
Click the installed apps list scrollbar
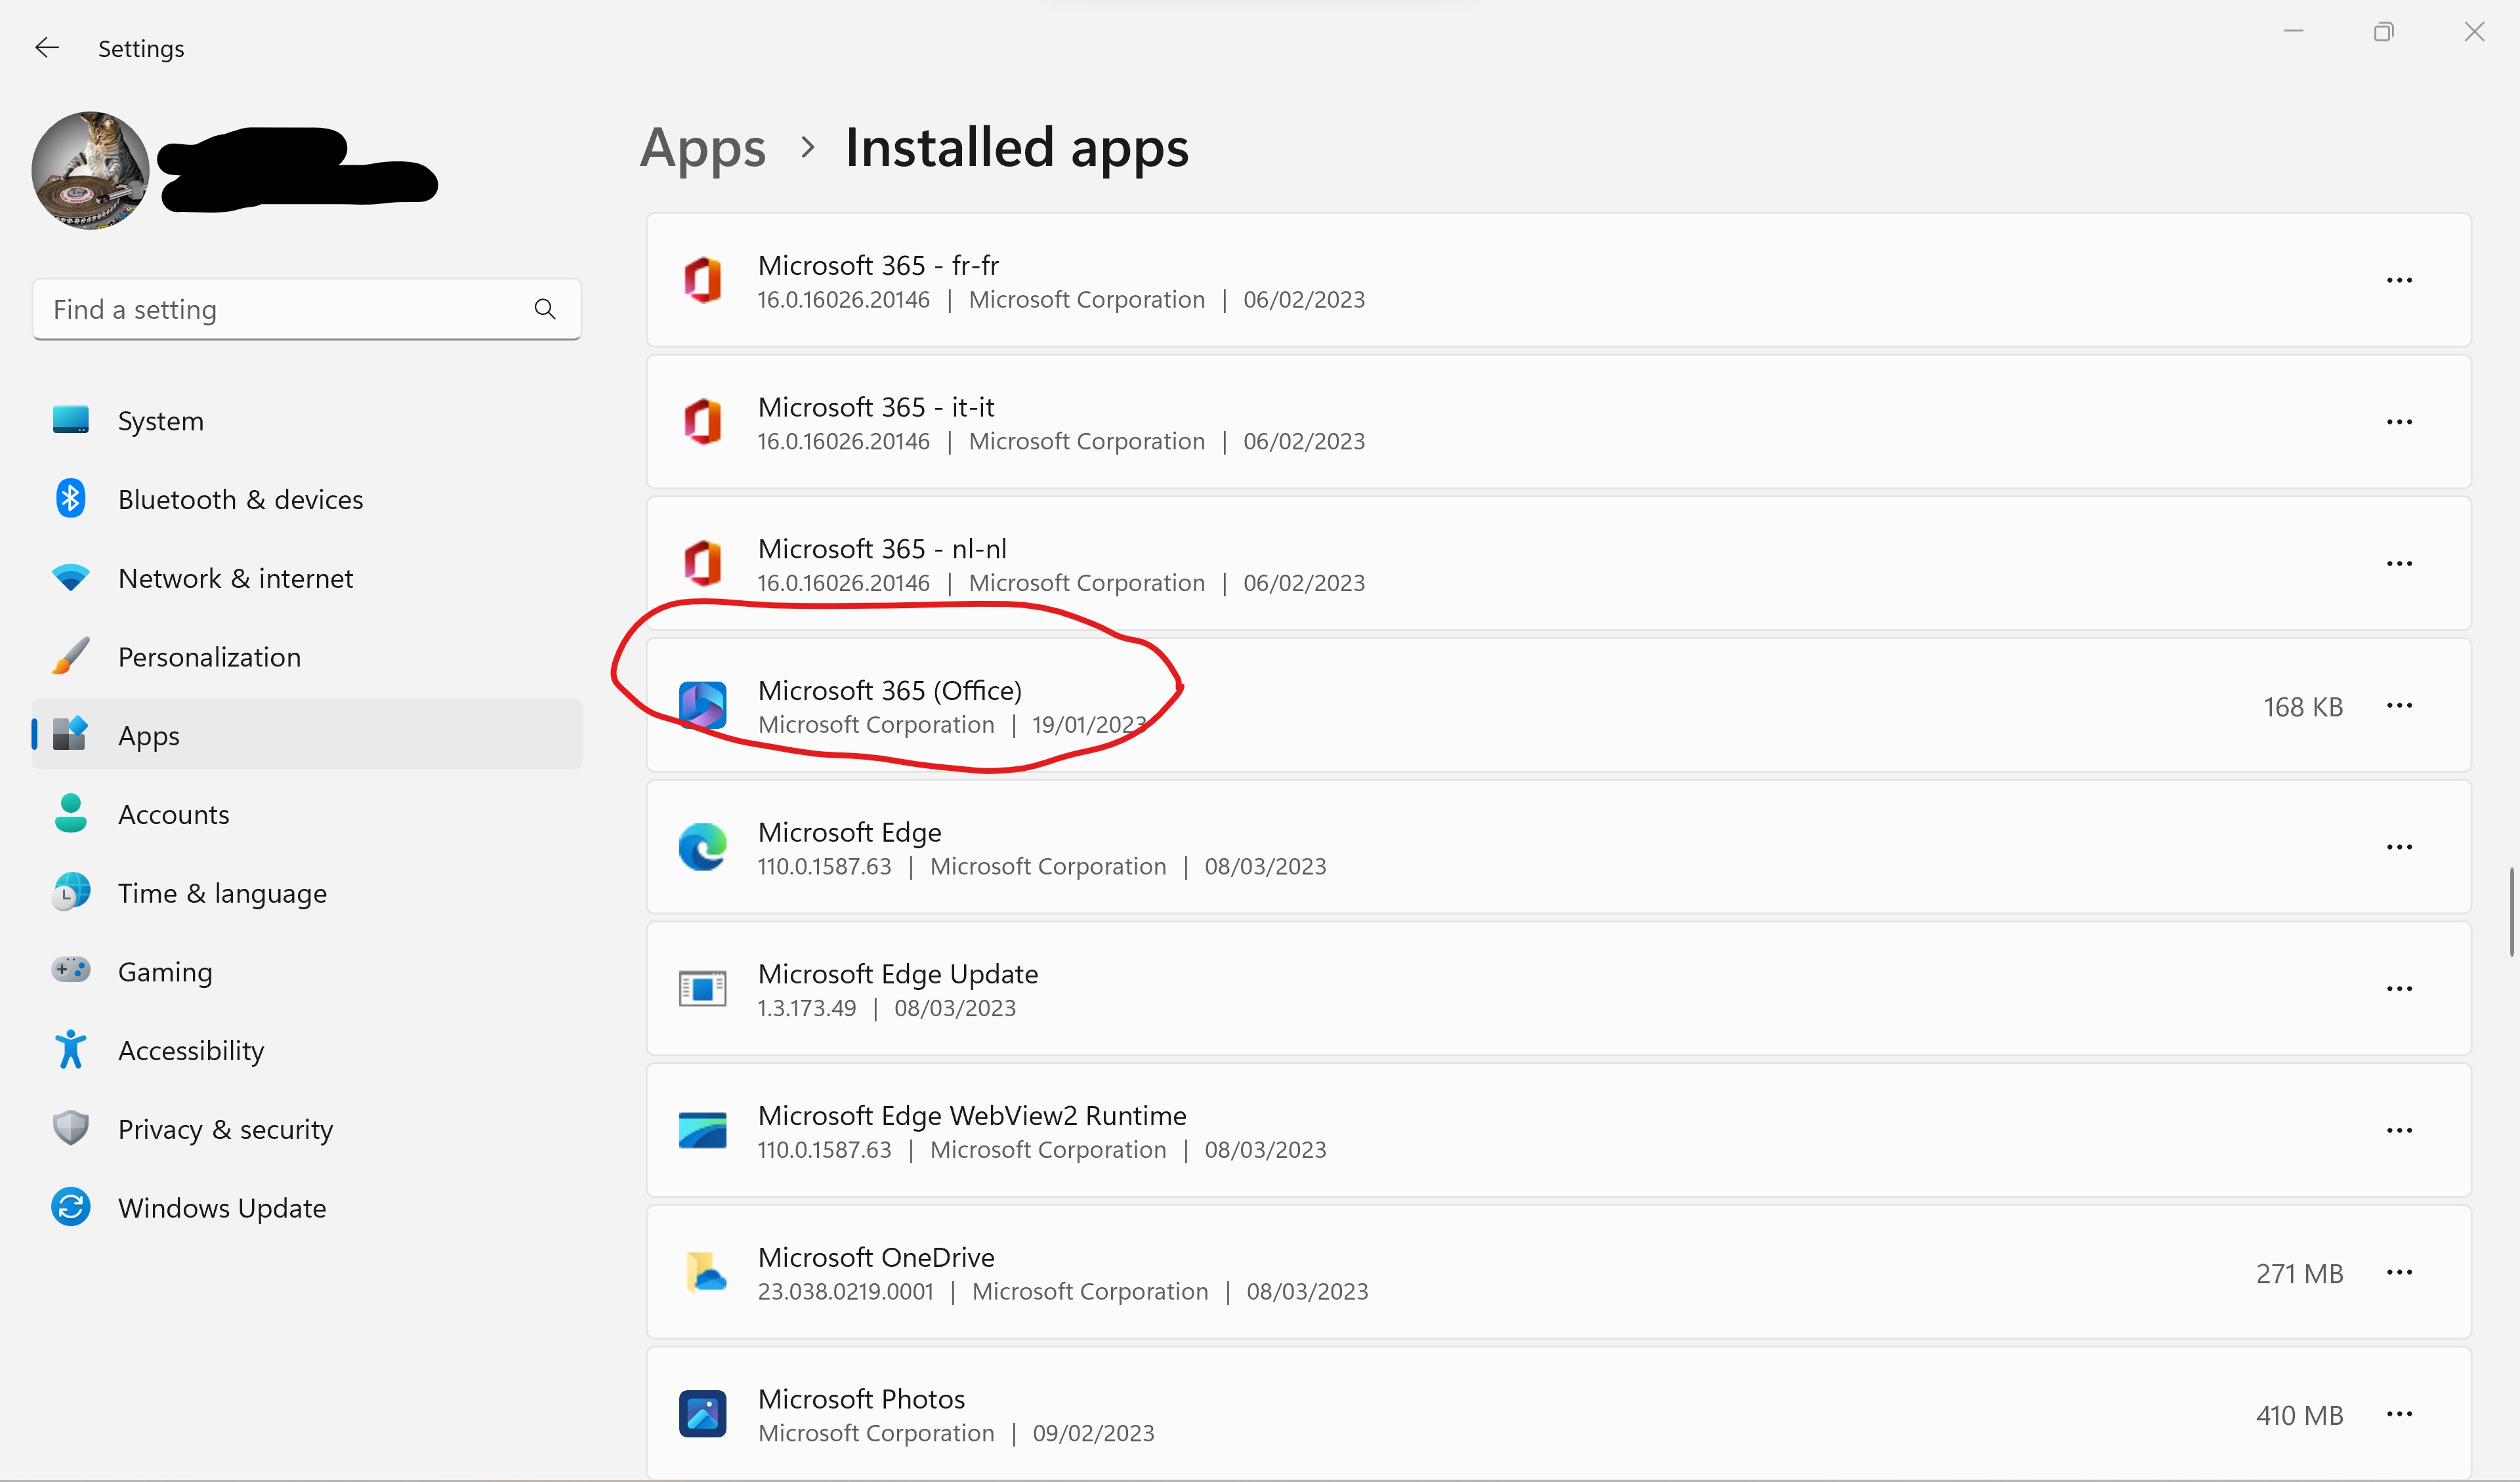[x=2511, y=912]
